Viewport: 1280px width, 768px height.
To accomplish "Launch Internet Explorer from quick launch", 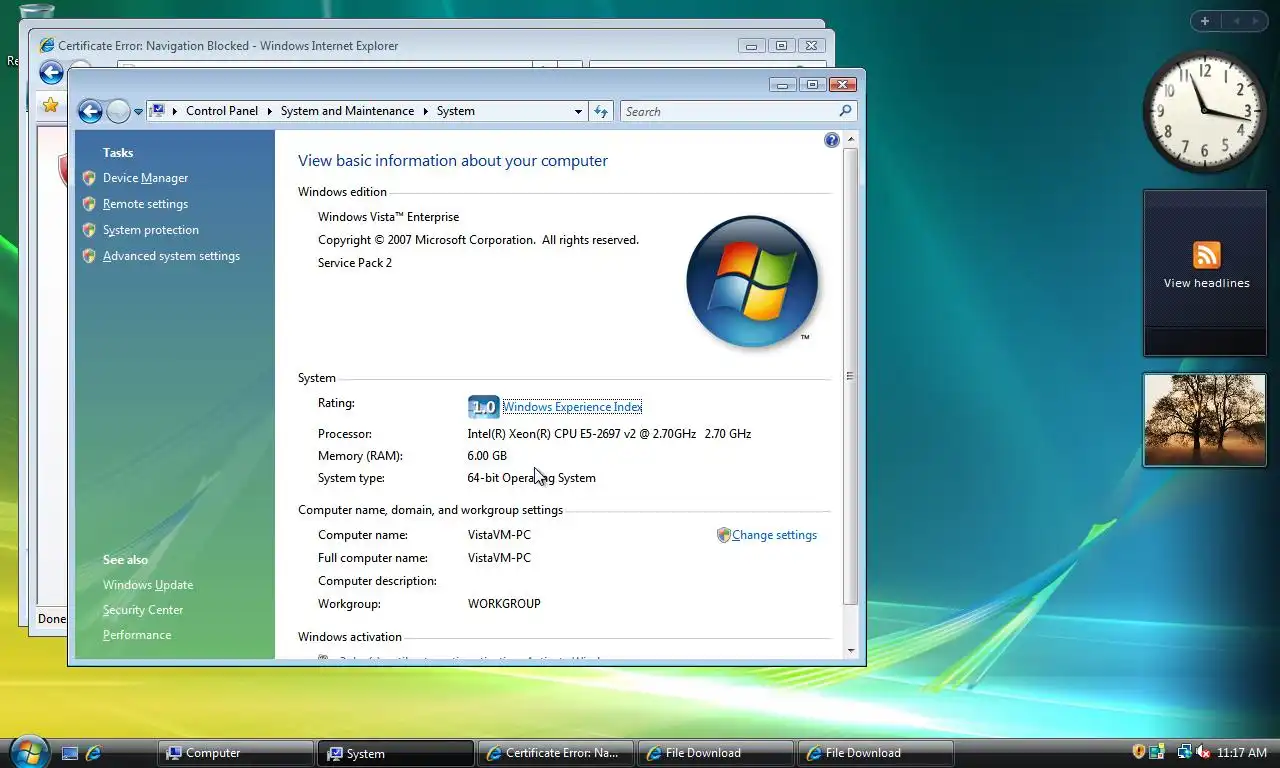I will point(94,753).
